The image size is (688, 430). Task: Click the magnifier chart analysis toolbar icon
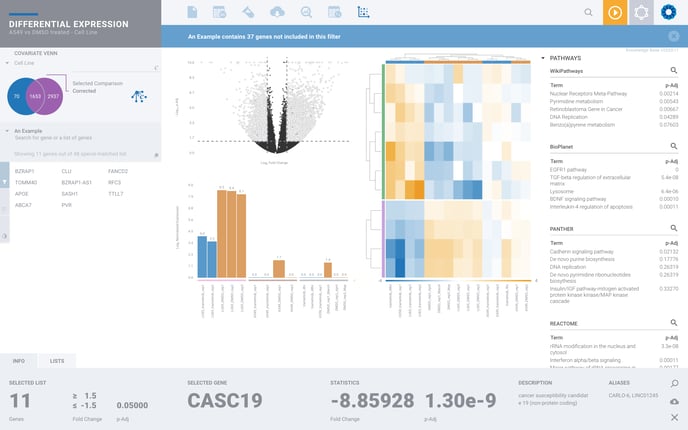coord(306,12)
